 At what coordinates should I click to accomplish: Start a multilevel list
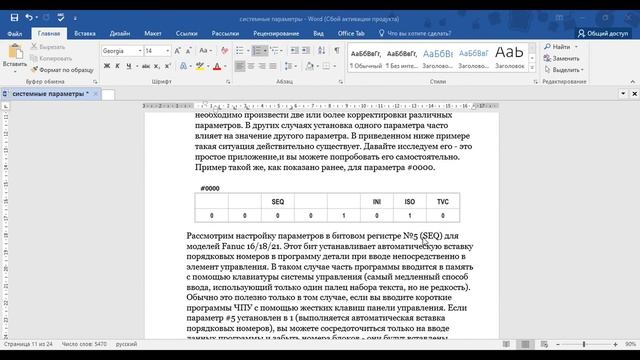pos(274,51)
